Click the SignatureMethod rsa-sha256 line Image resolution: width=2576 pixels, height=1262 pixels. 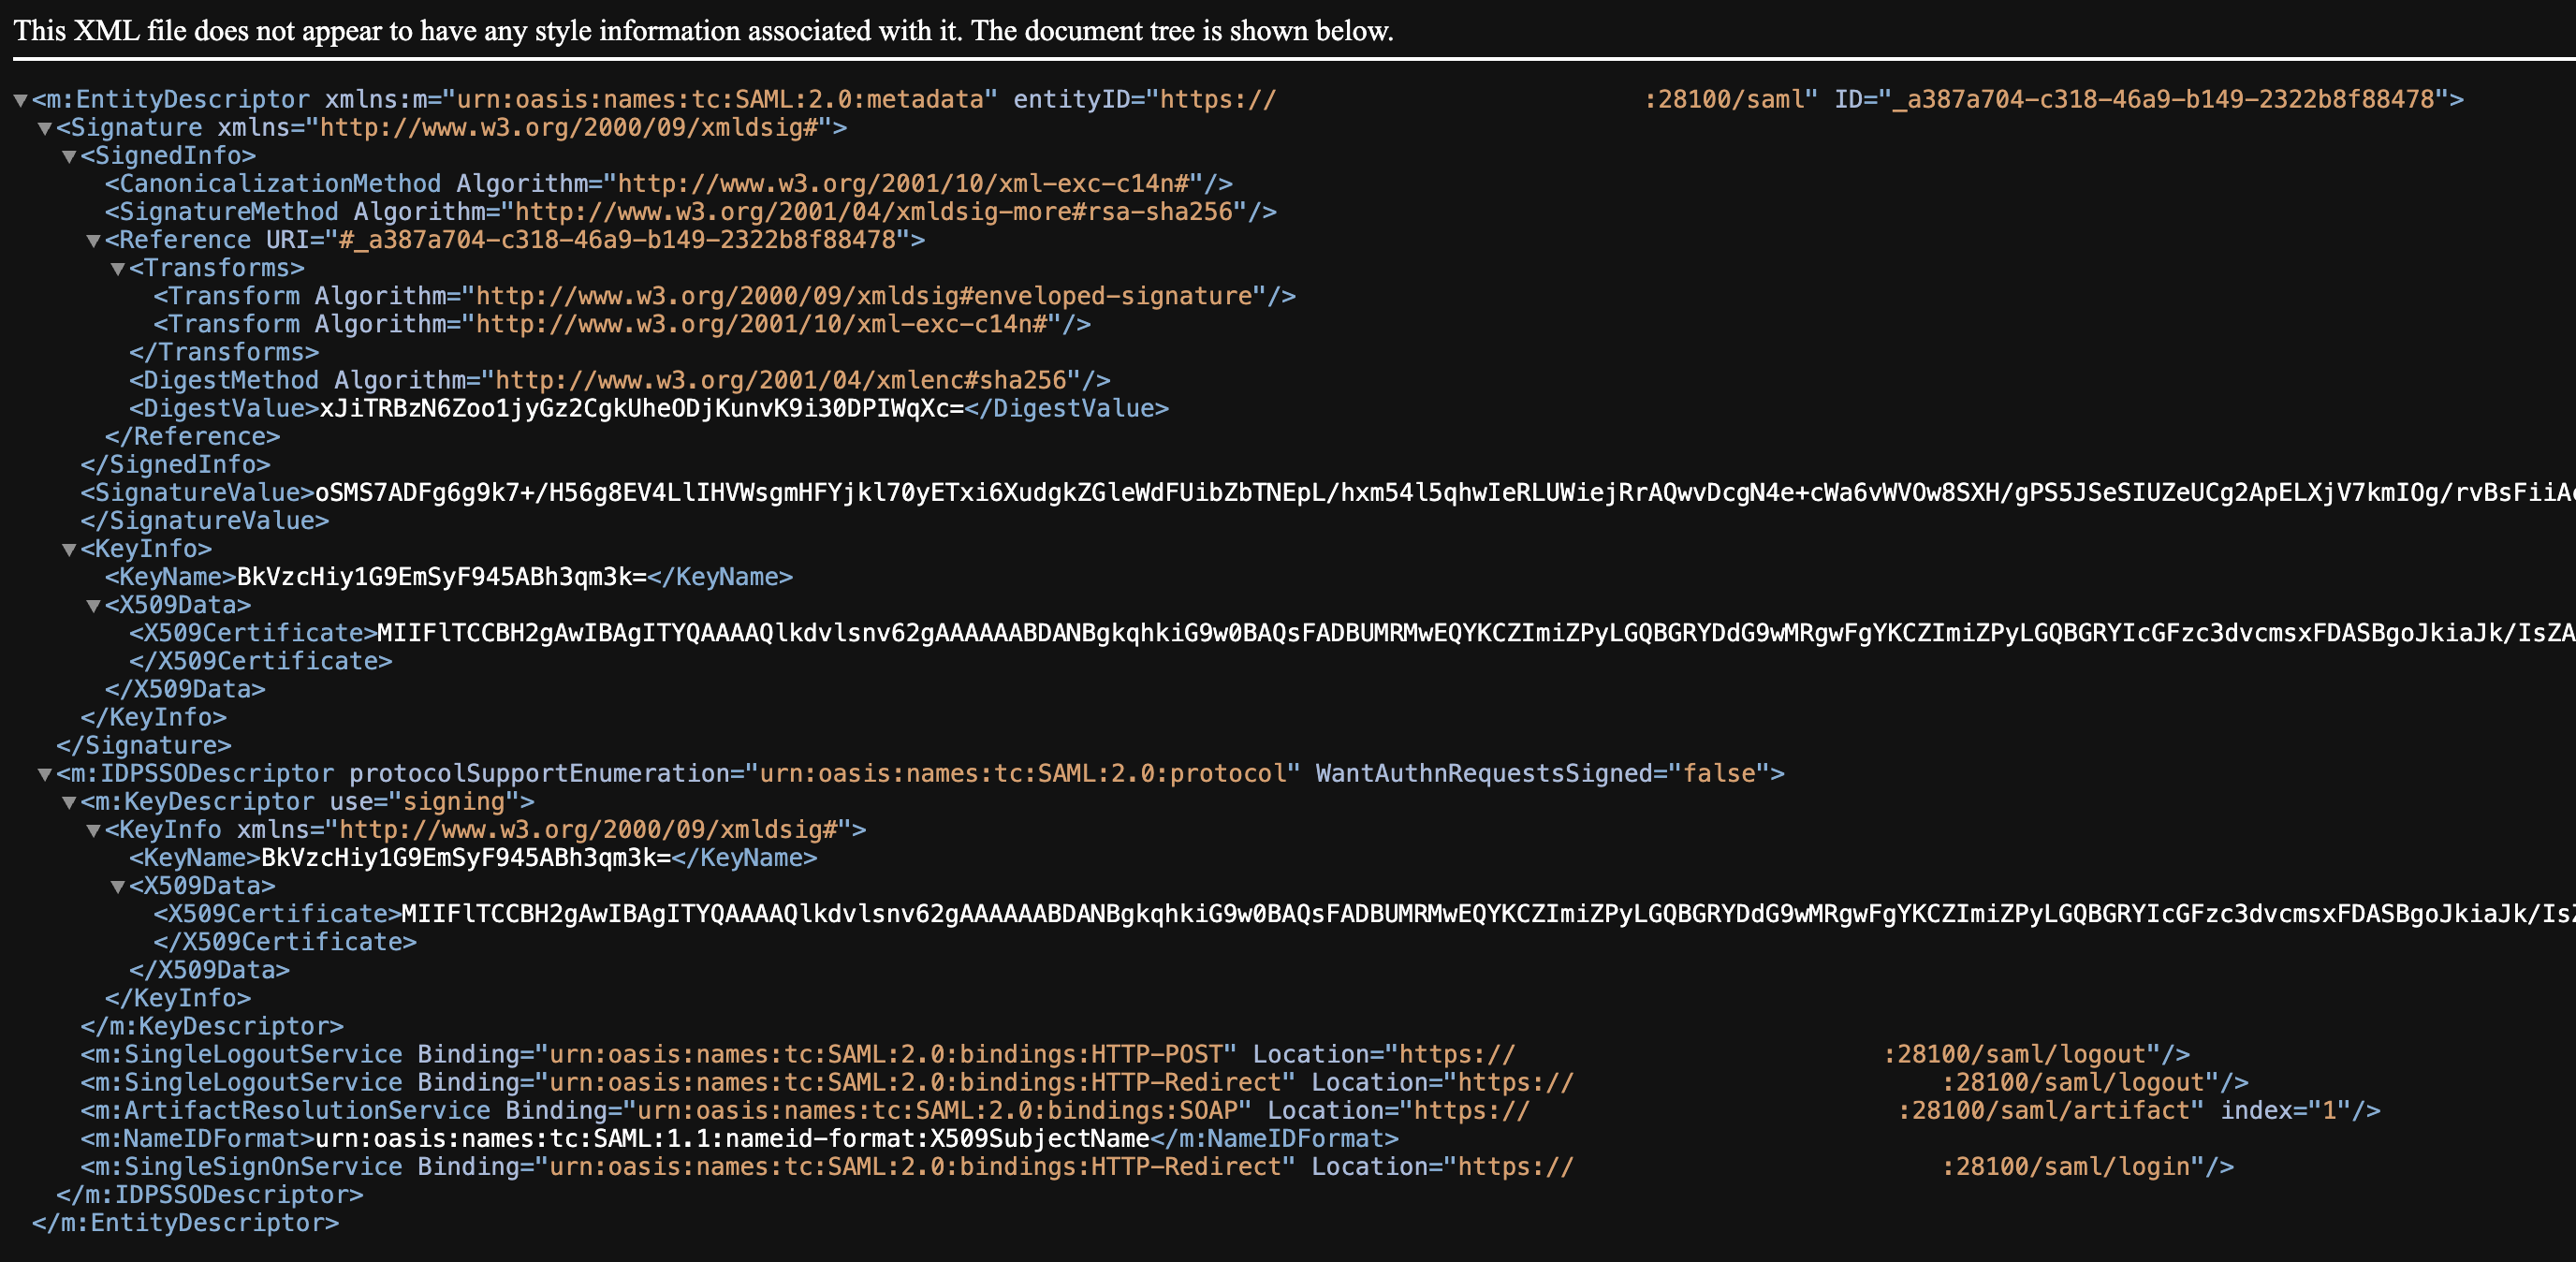pyautogui.click(x=691, y=212)
